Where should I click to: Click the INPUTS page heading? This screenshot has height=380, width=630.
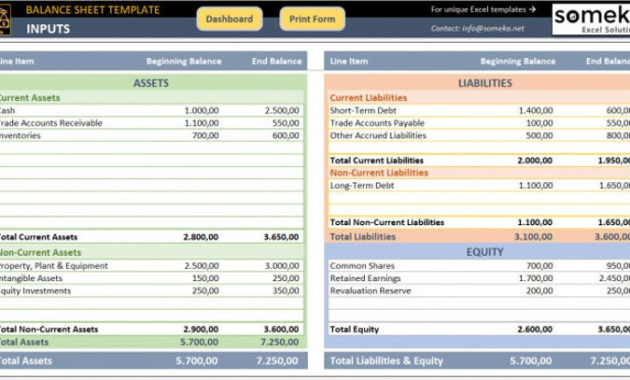[48, 29]
